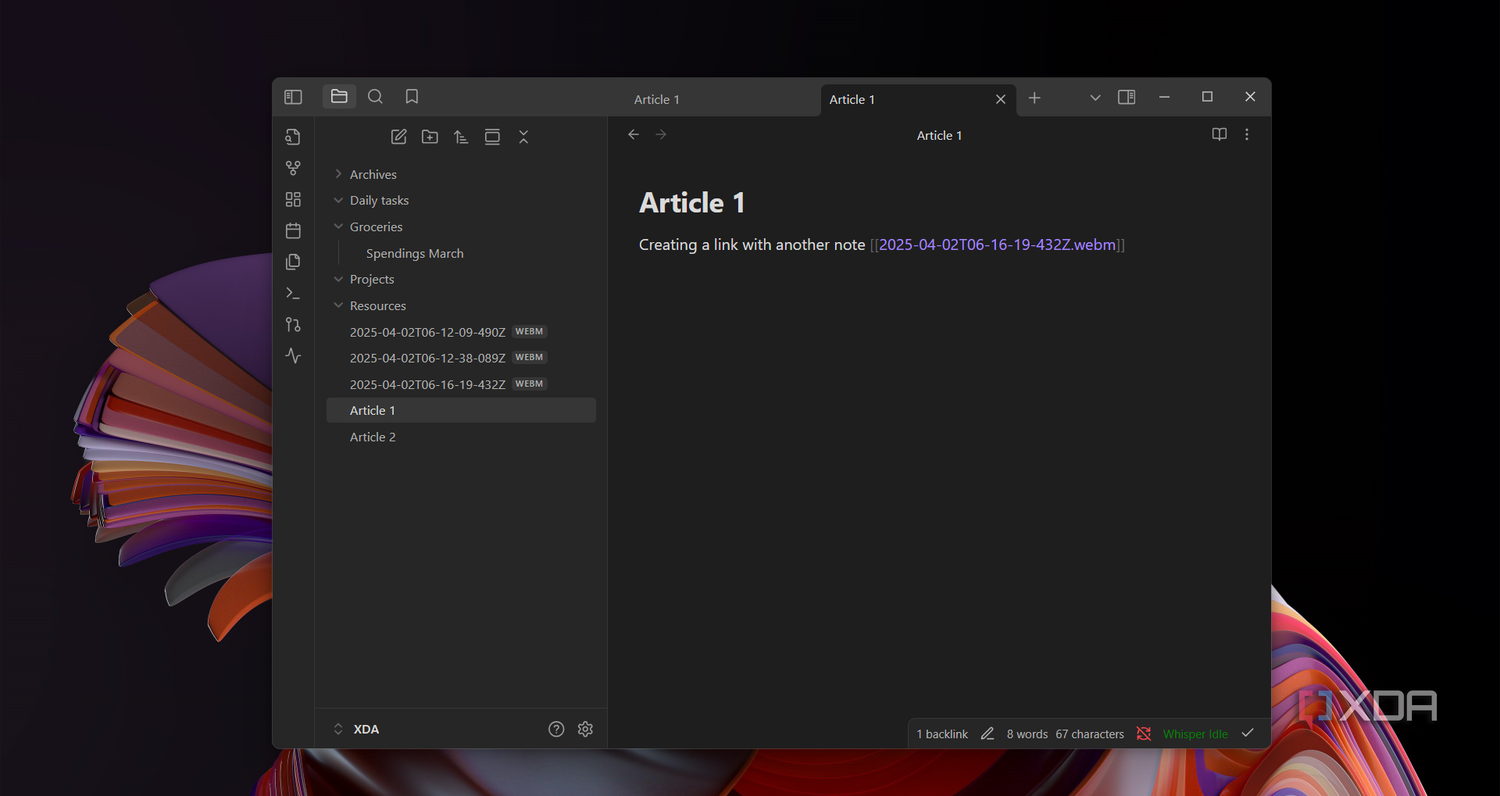
Task: Open the help question mark icon
Action: (x=557, y=729)
